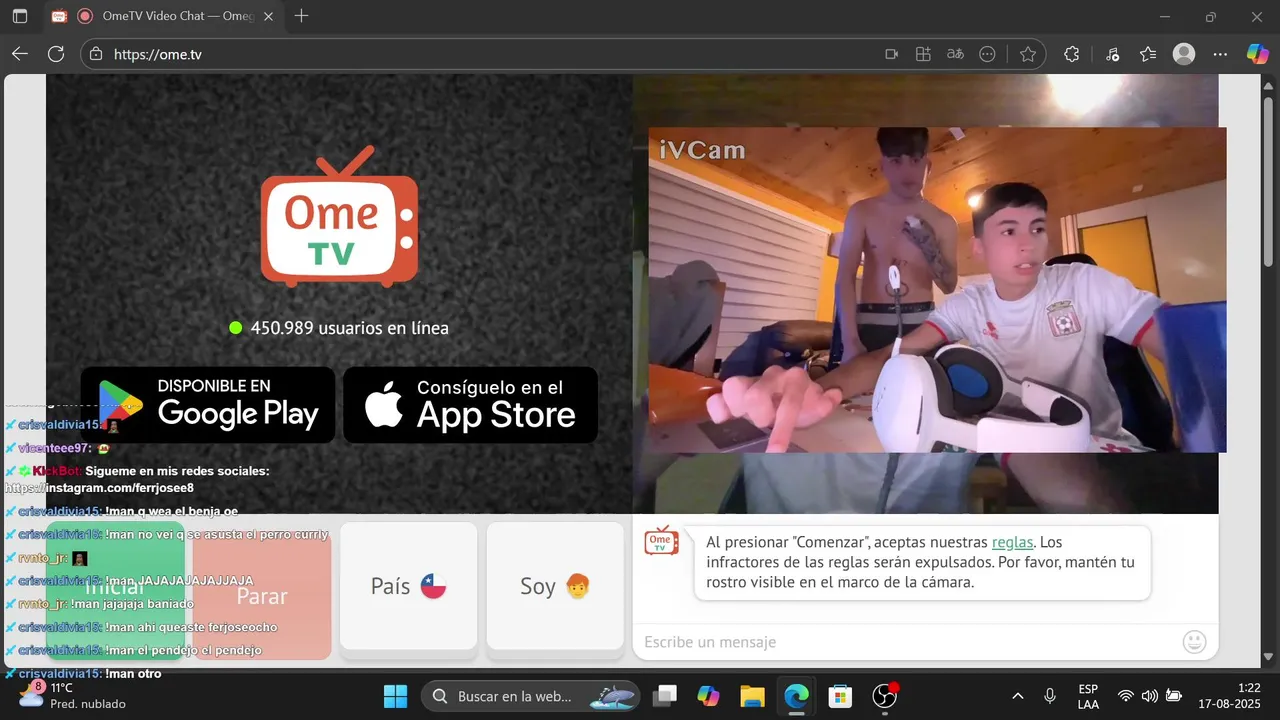Open Task View in the taskbar
The image size is (1280, 720).
[665, 696]
